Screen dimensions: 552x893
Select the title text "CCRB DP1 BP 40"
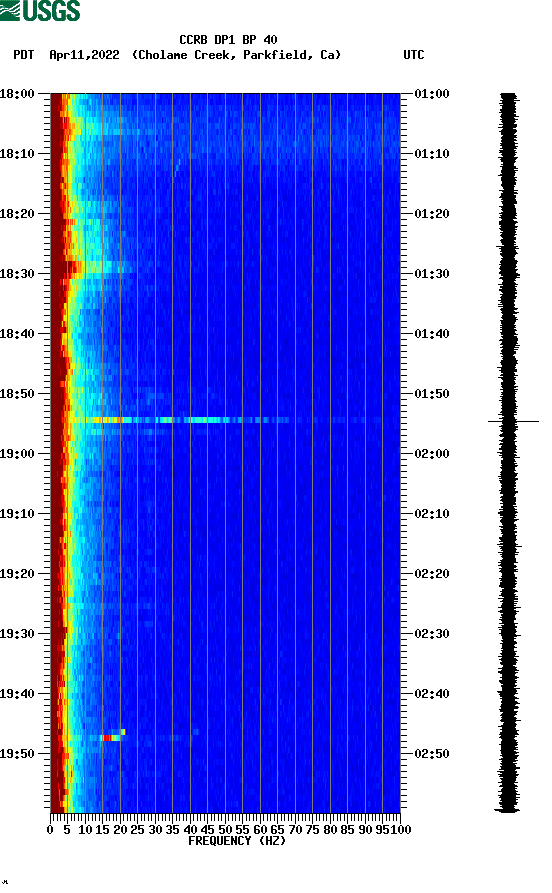(228, 40)
